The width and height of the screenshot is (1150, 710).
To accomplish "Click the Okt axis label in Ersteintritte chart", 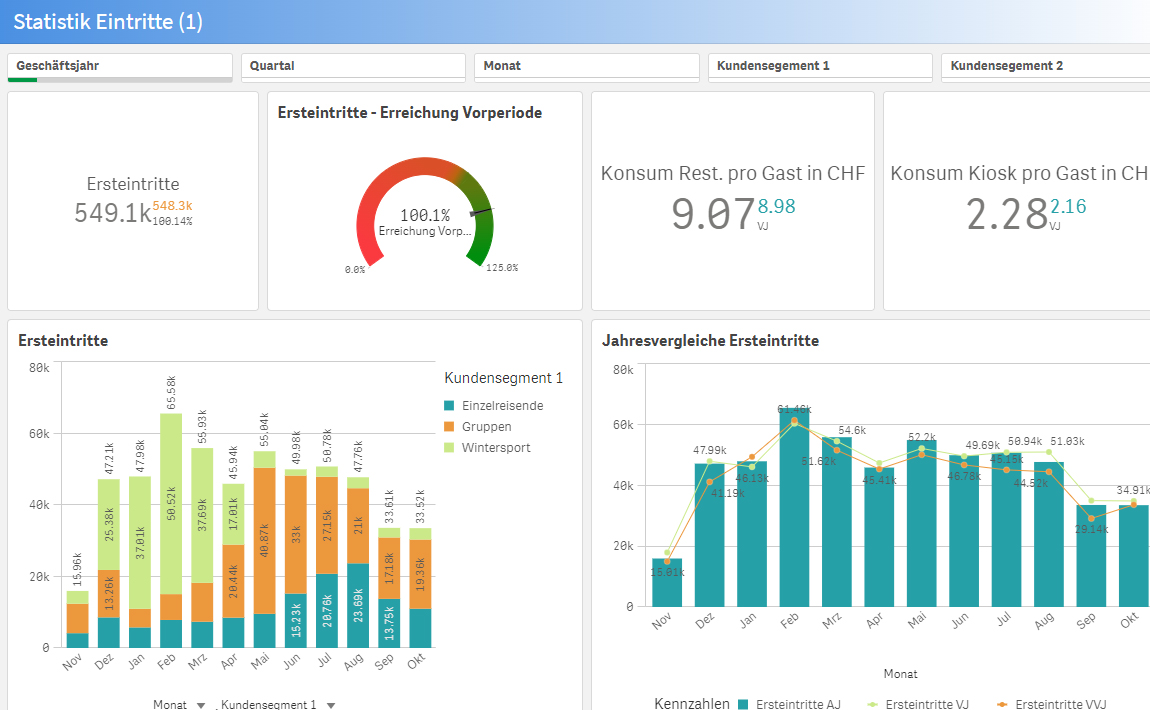I will pos(416,661).
